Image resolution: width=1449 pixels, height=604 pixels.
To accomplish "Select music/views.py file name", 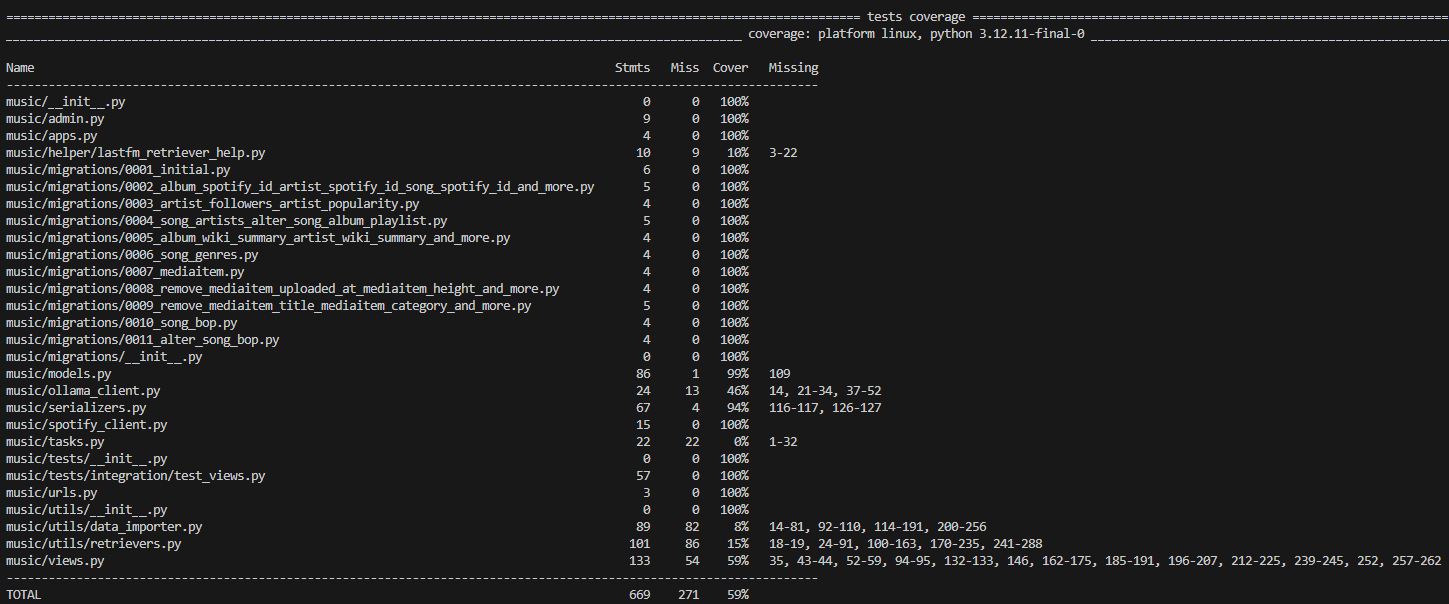I will (55, 561).
